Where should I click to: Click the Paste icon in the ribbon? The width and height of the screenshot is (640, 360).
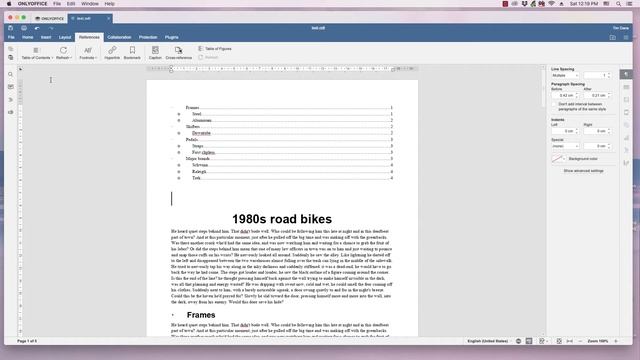(11, 58)
